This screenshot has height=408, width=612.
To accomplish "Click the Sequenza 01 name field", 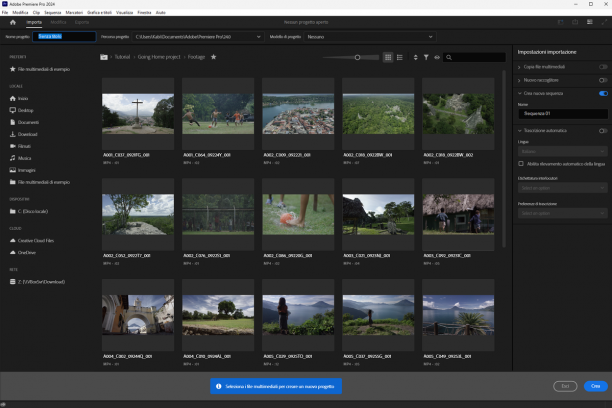I will [562, 114].
